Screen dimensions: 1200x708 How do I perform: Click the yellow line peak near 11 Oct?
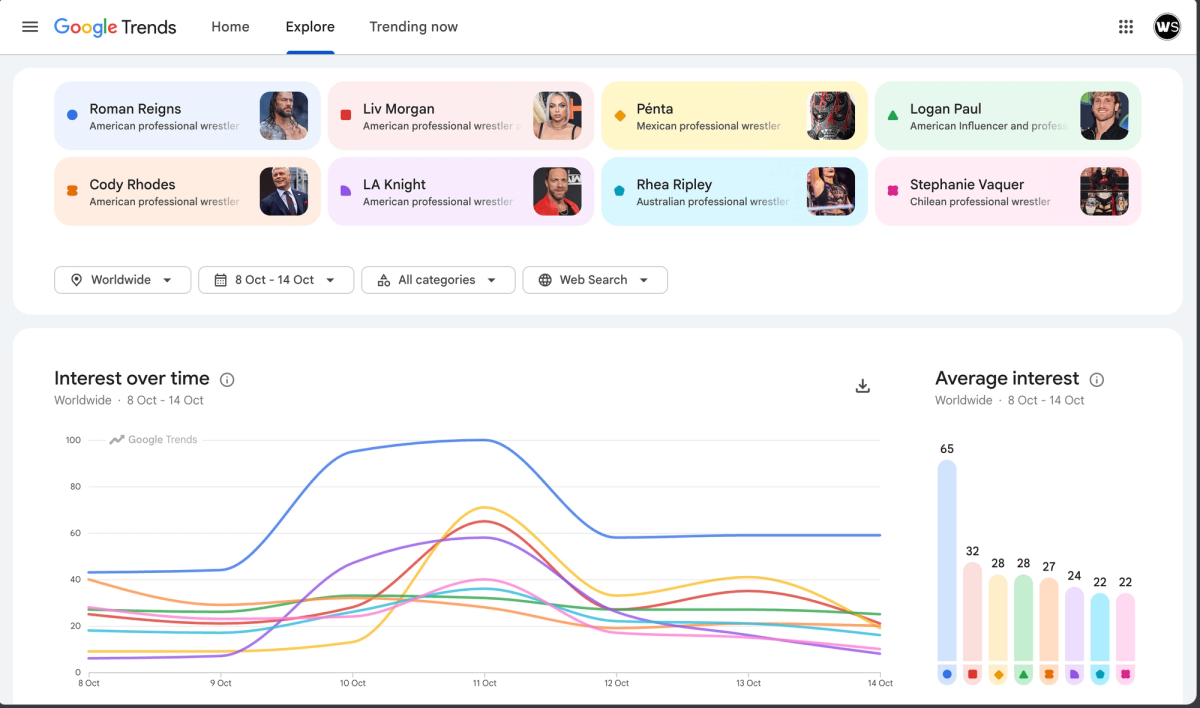[484, 507]
